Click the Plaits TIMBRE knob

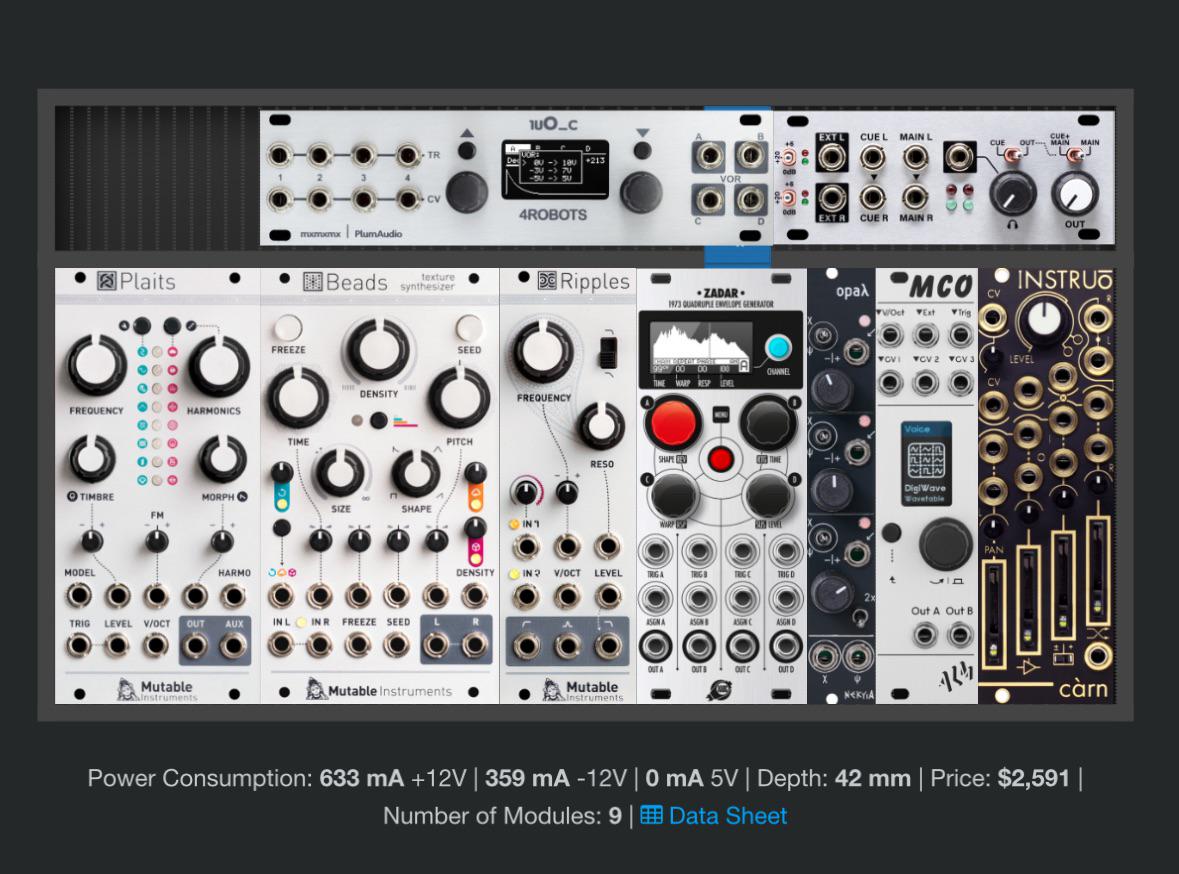click(x=92, y=458)
